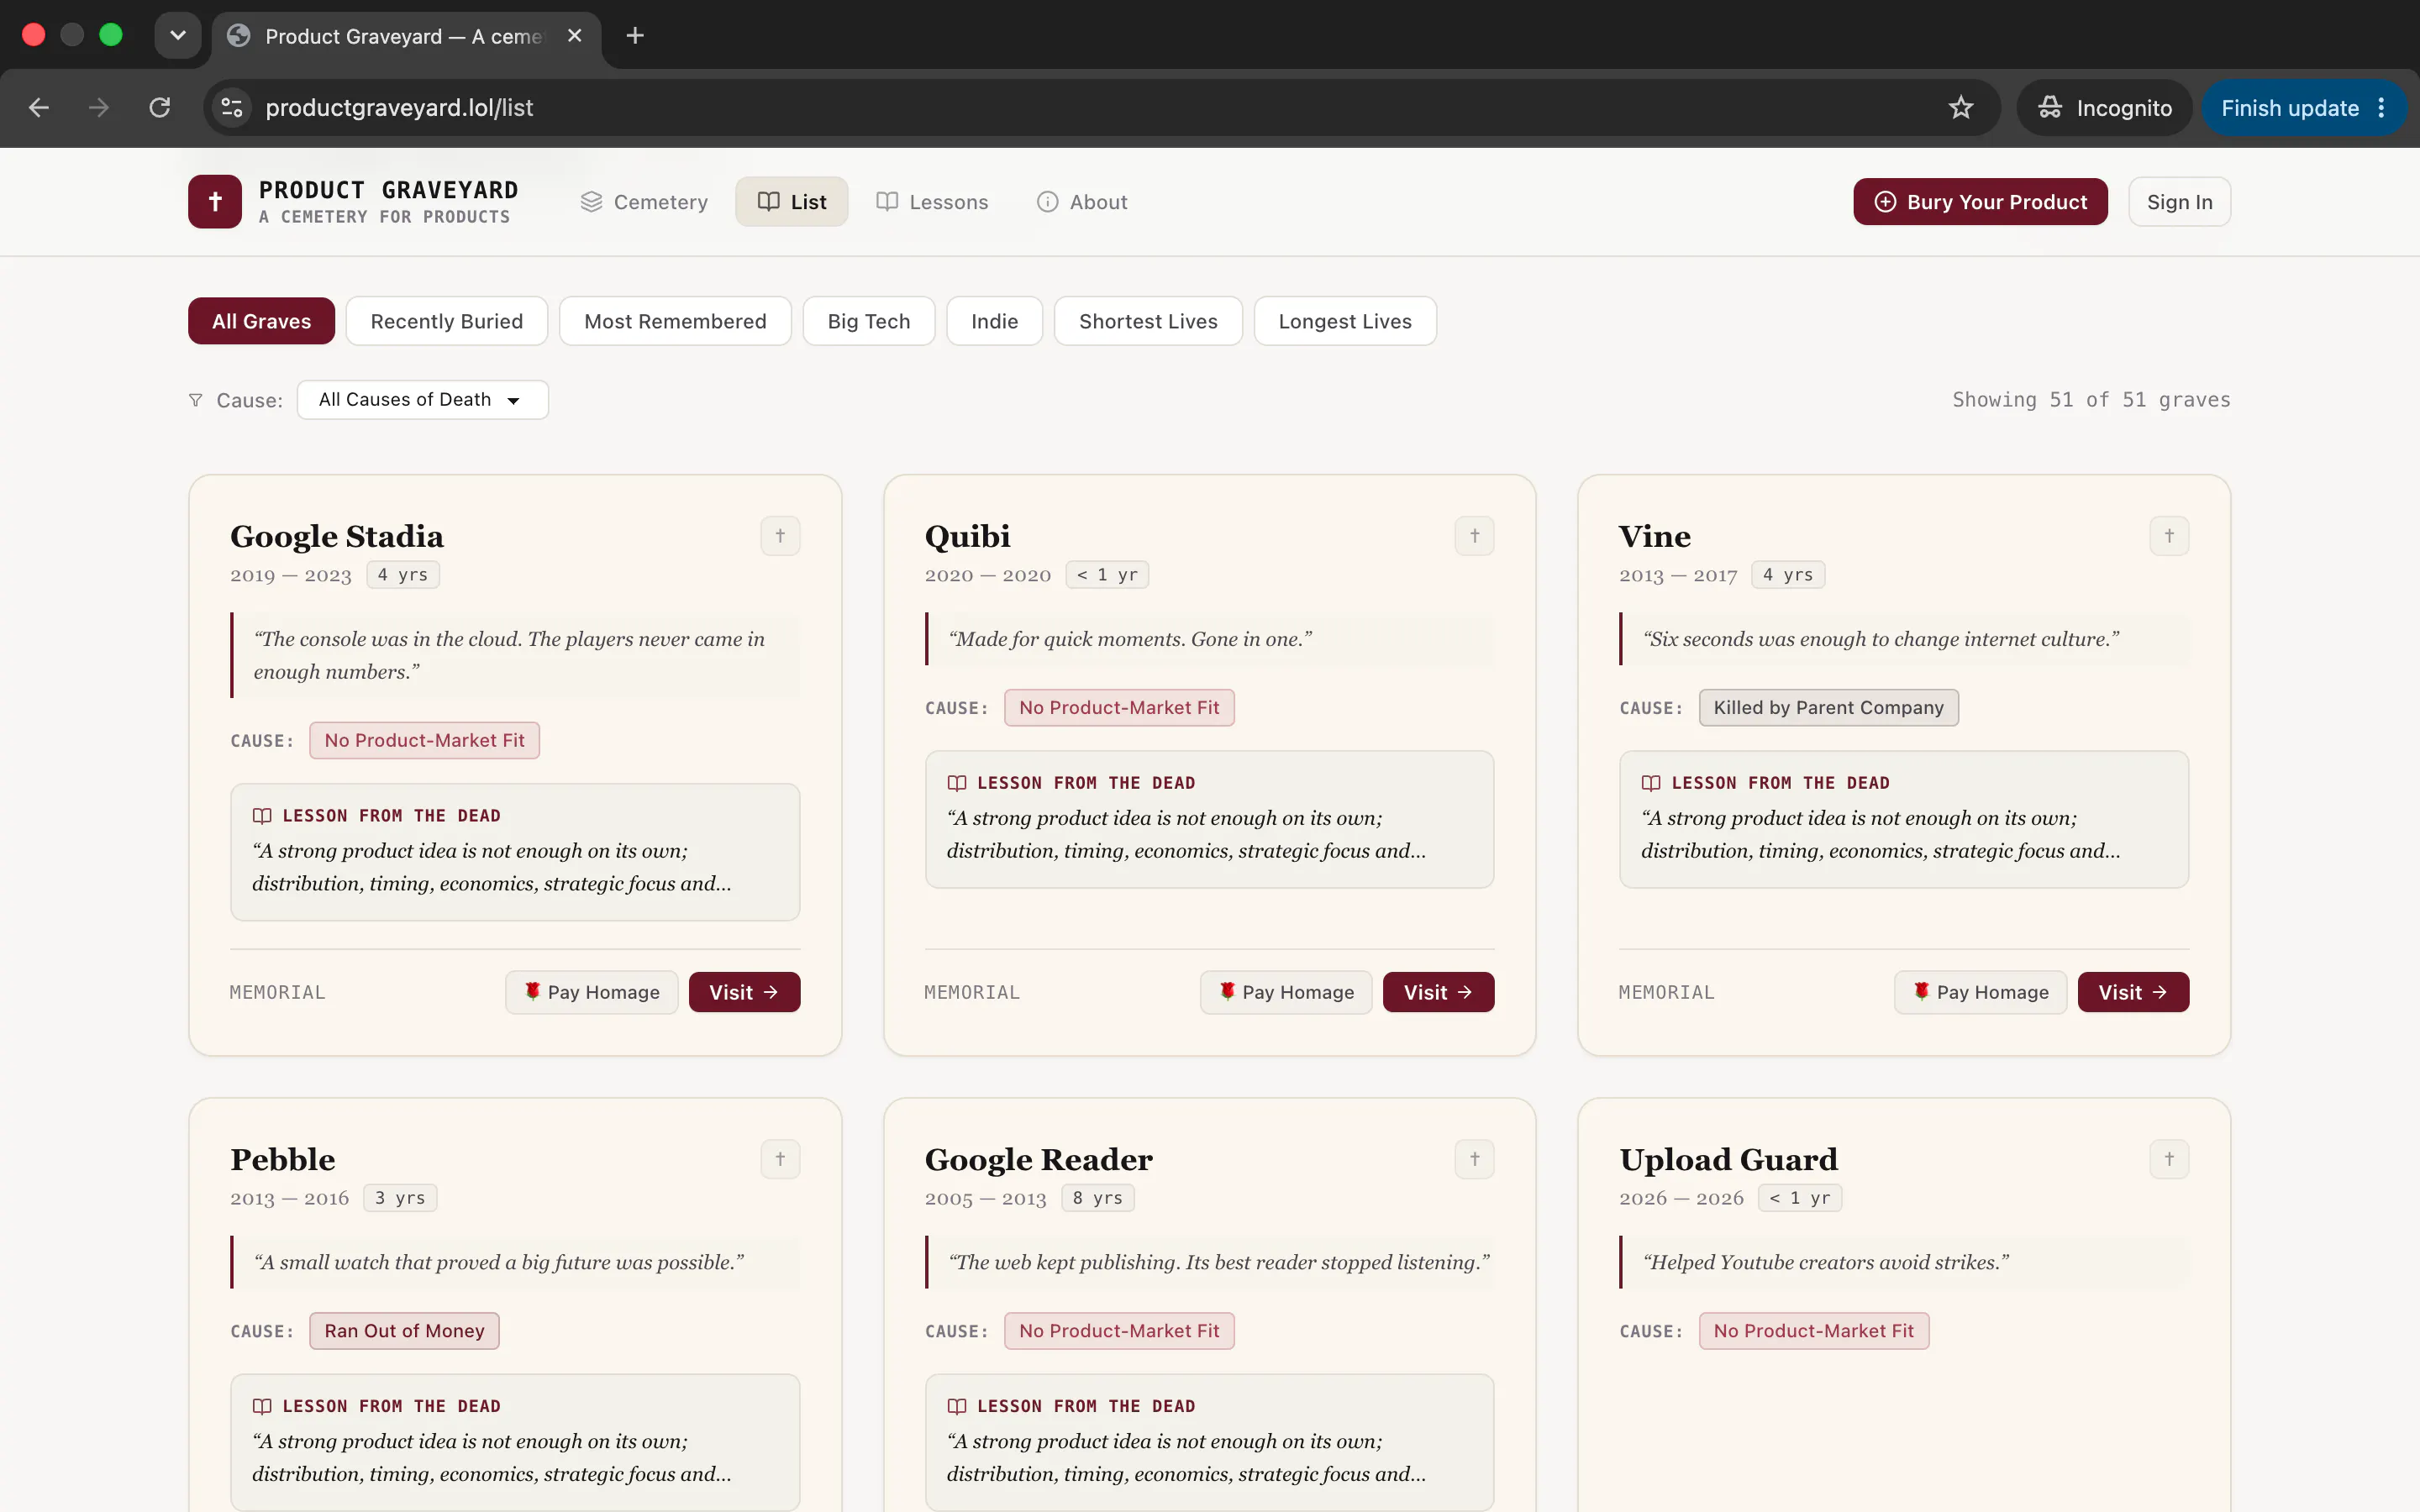Click the Incognito indicator
This screenshot has width=2420, height=1512.
(2104, 108)
